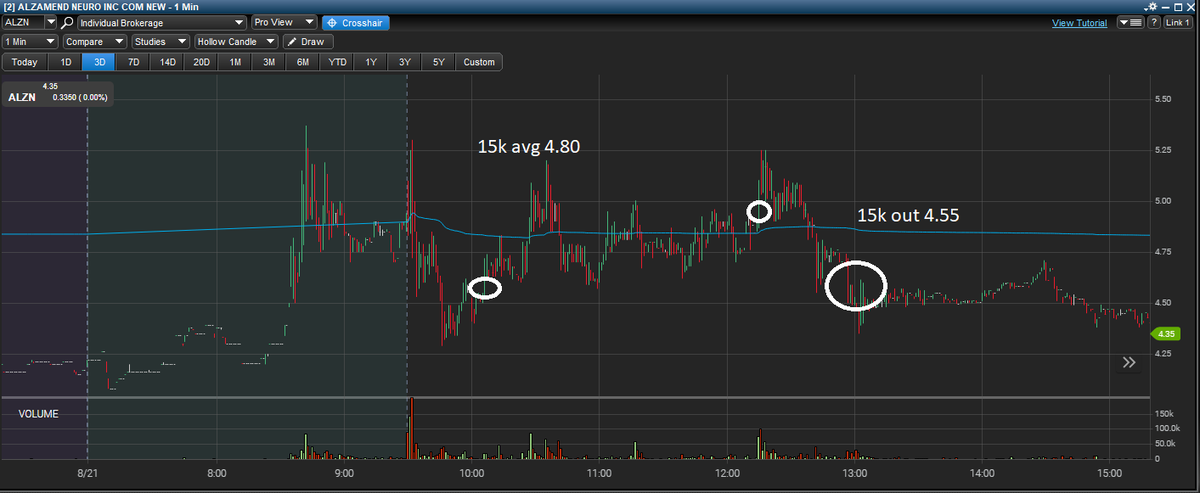Open the Custom range tab
Viewport: 1200px width, 493px height.
click(x=479, y=62)
